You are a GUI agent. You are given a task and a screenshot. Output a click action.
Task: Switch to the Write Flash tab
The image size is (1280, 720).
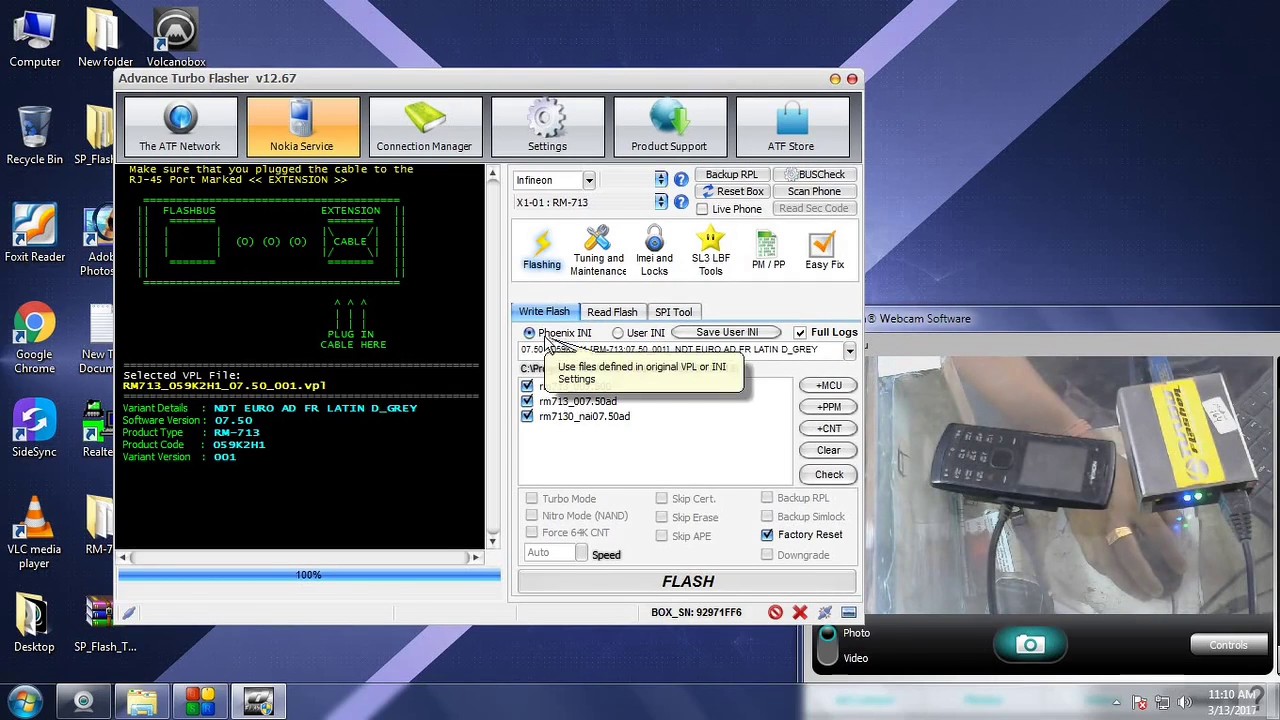[x=544, y=312]
